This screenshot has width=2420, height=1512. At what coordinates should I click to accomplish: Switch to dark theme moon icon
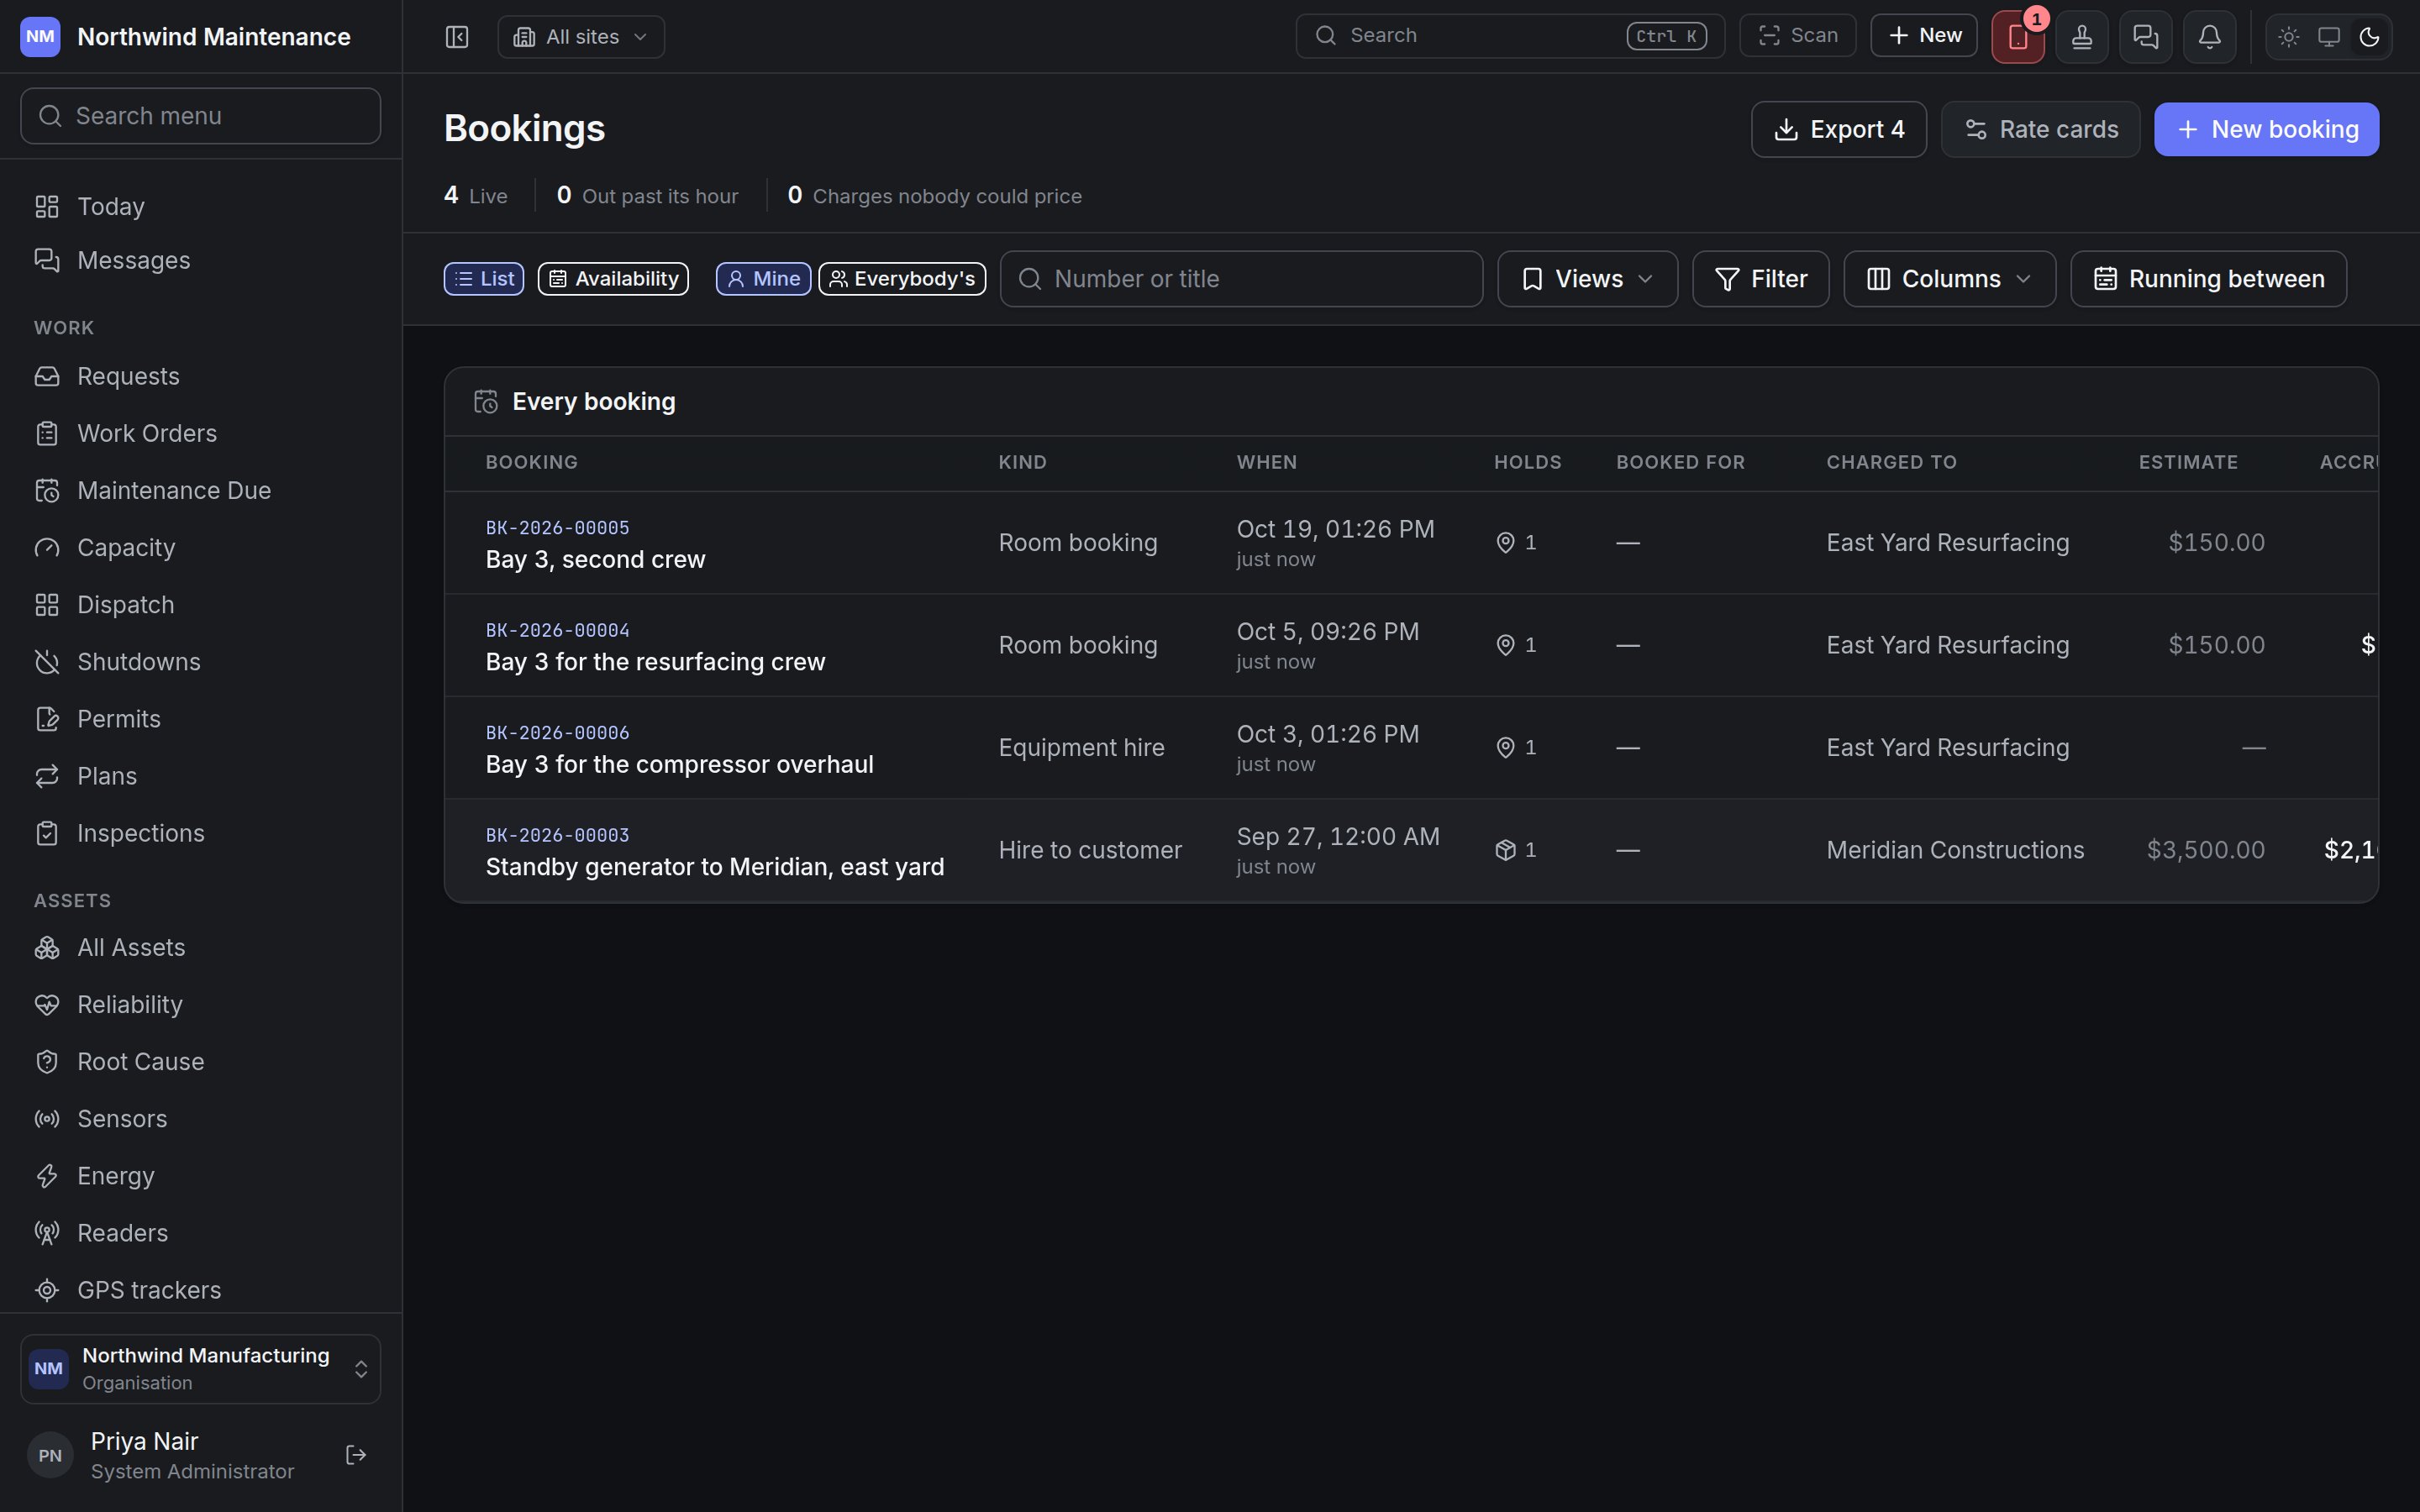pyautogui.click(x=2369, y=37)
